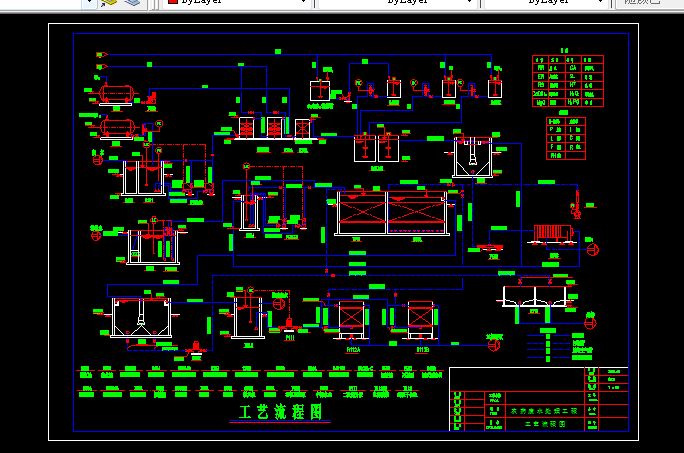Select the conical clarifier tank at upper right

473,157
